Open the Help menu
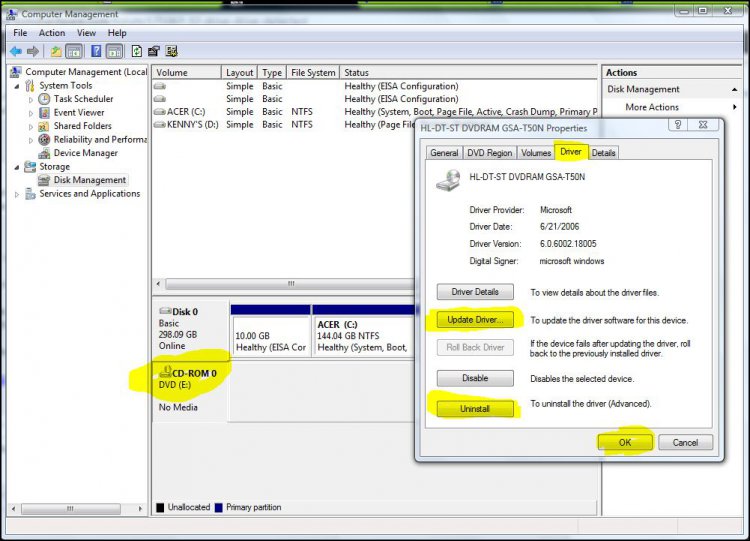The image size is (750, 541). [x=117, y=33]
